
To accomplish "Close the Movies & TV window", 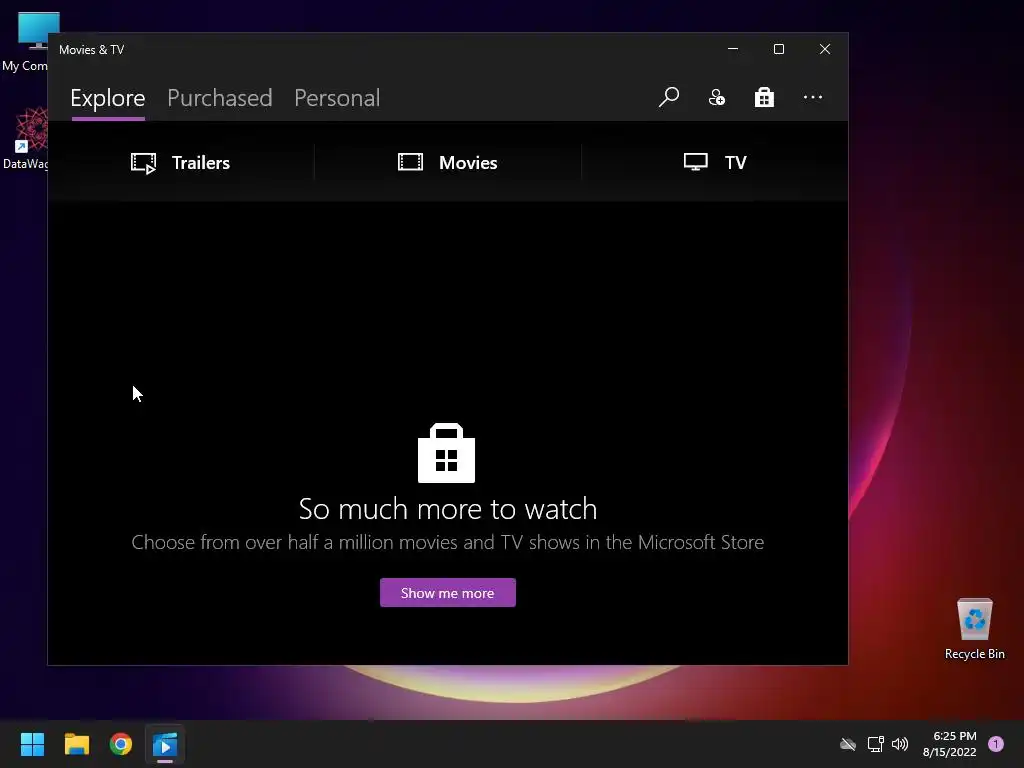I will 825,49.
